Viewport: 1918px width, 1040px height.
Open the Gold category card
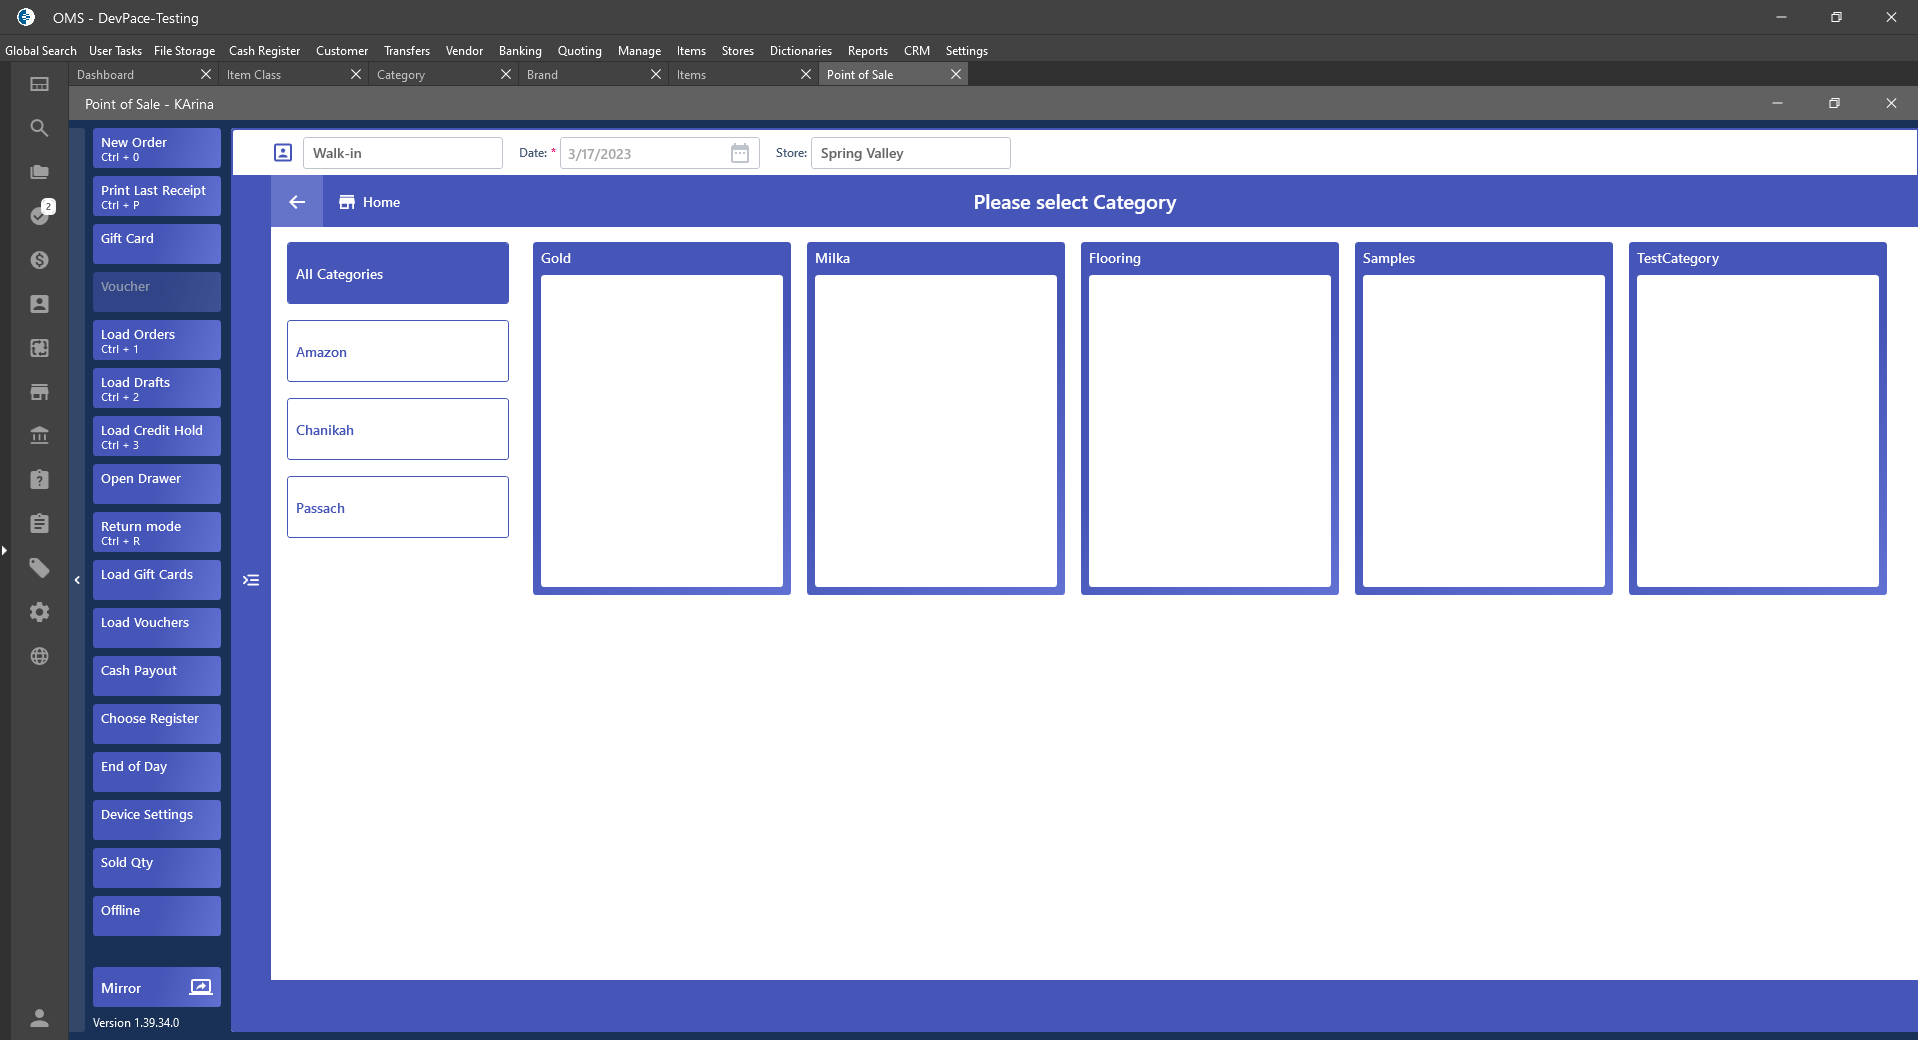[662, 418]
